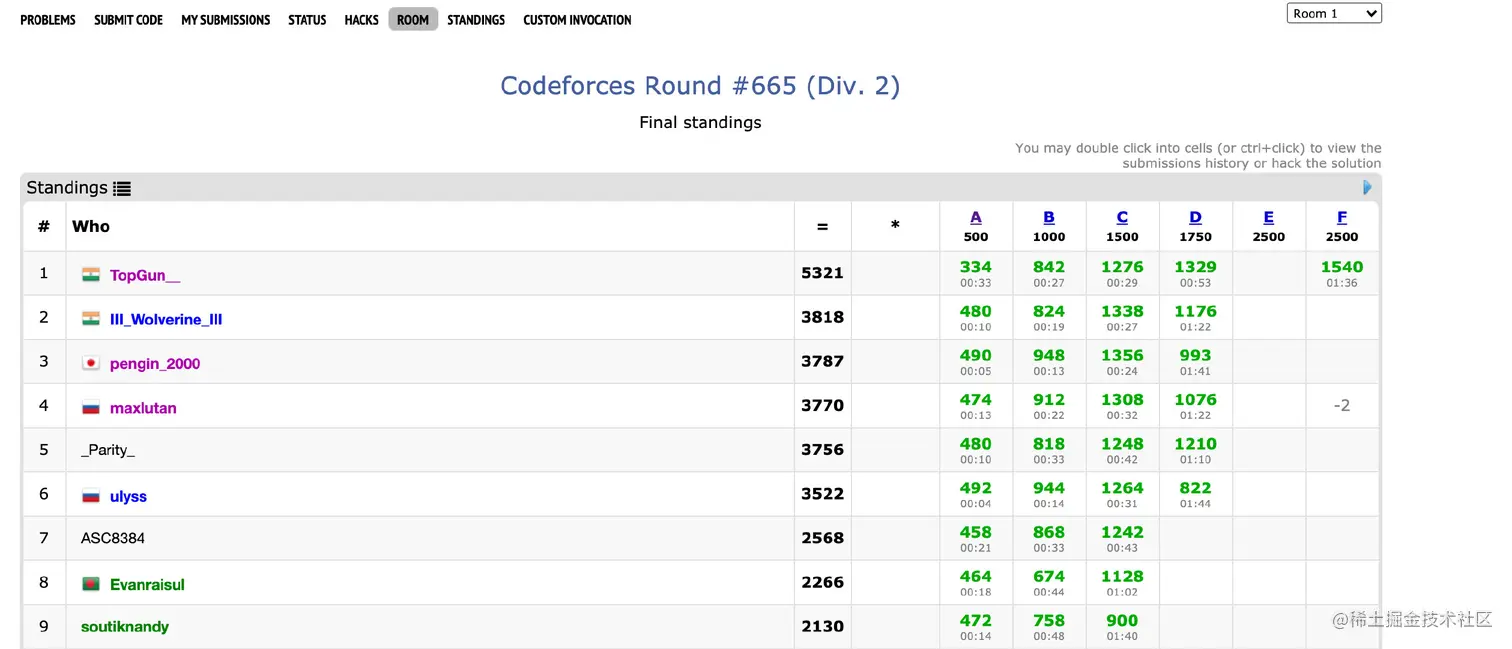The image size is (1512, 649).
Task: Open maxlutan profile link
Action: [143, 408]
